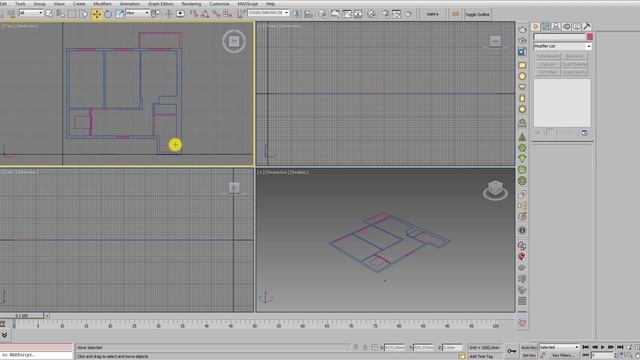Open the [Perspective] viewport label menu

pos(277,172)
